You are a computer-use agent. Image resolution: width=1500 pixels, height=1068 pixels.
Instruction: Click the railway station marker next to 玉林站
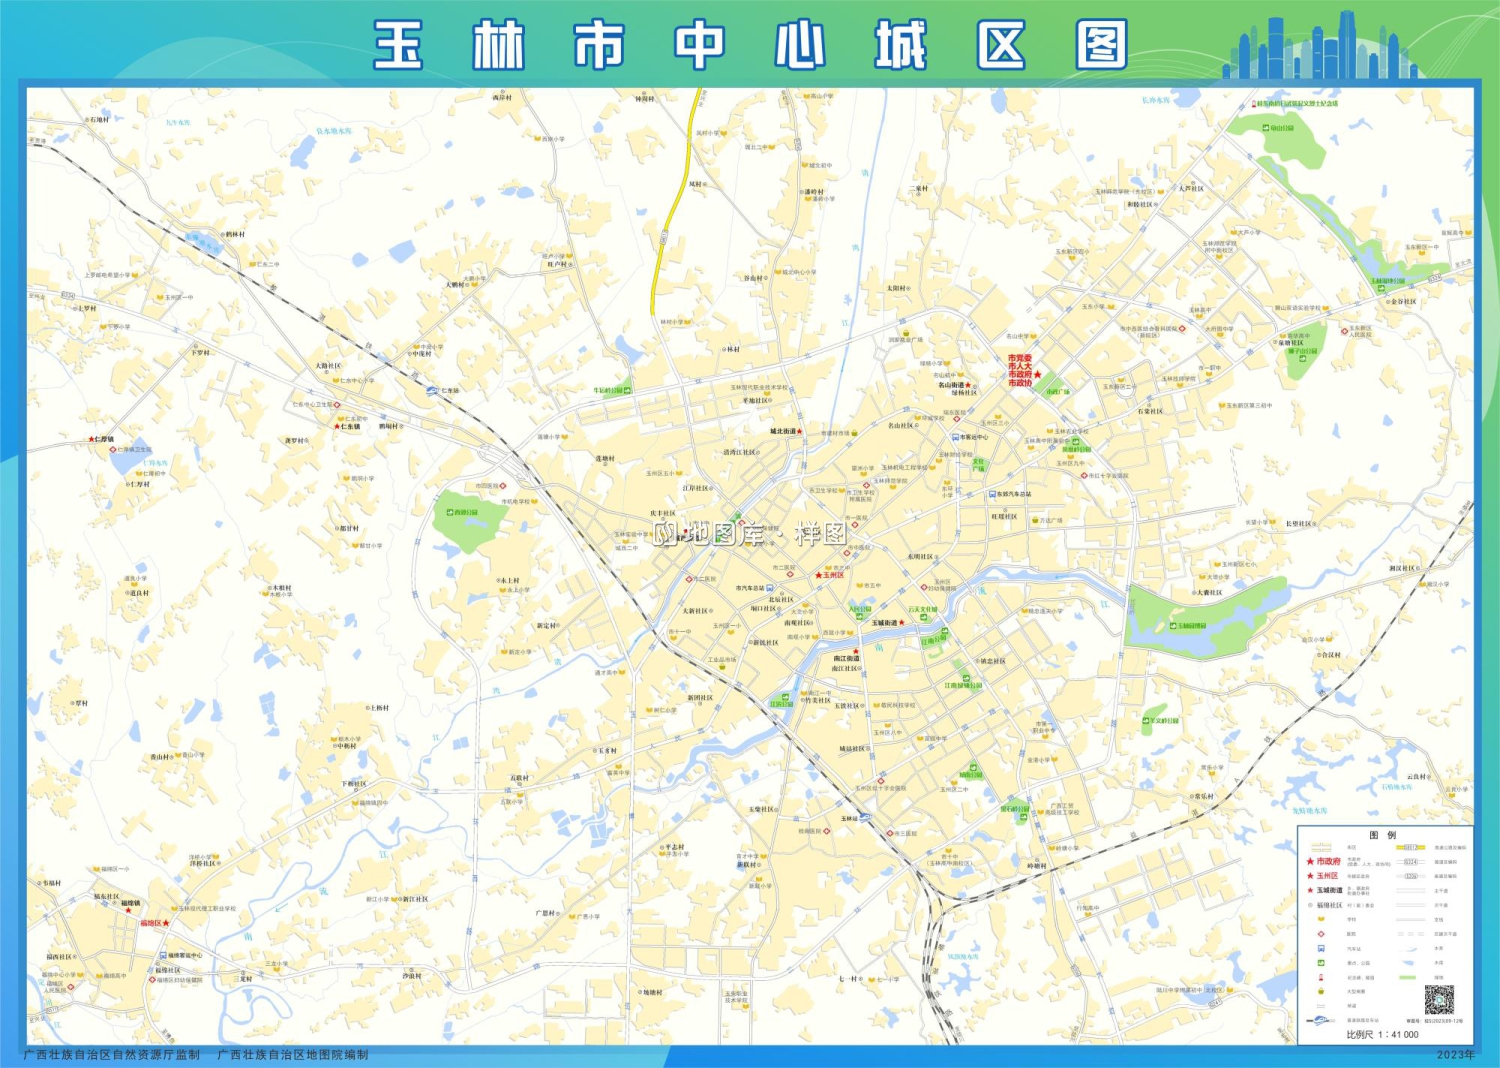tap(865, 818)
